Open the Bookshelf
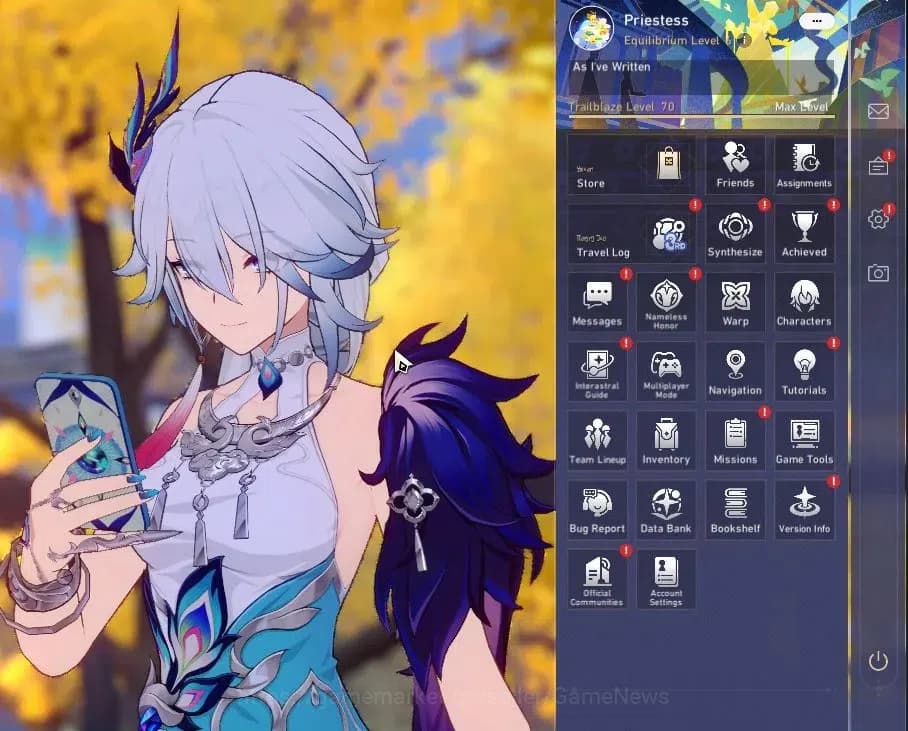908x731 pixels. 735,510
